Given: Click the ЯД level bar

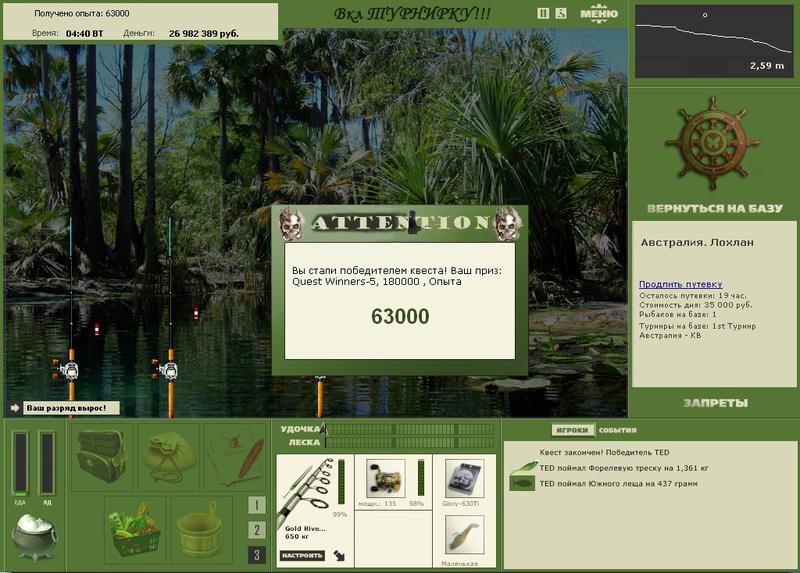Looking at the screenshot, I should coord(47,463).
